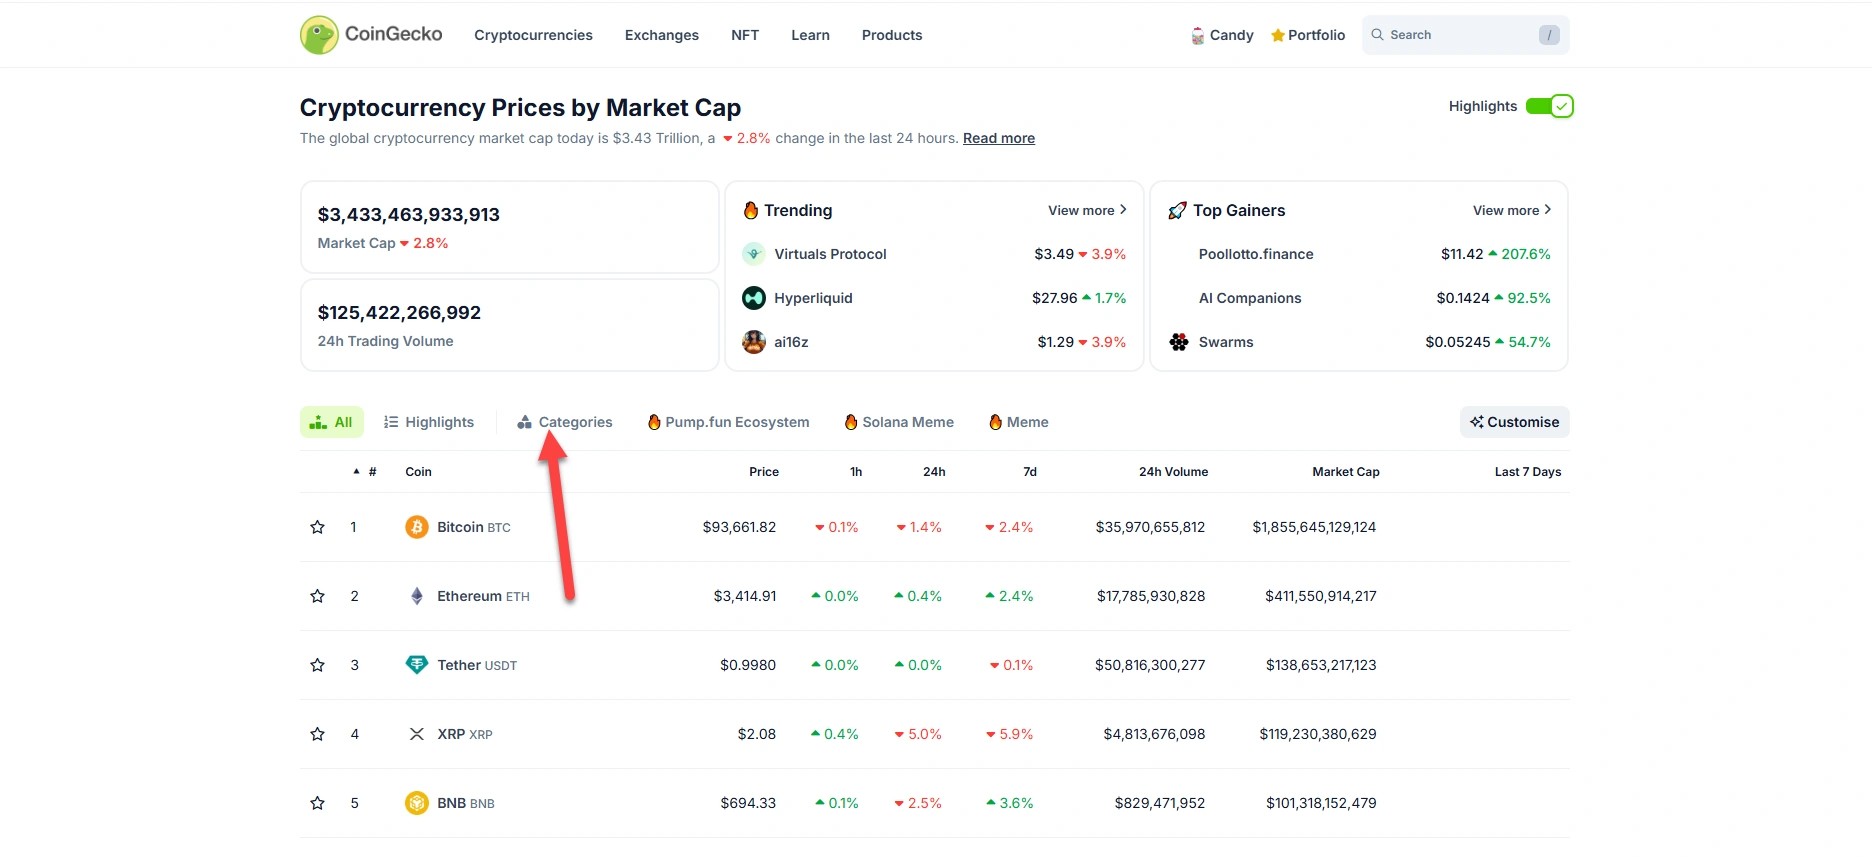Viewport: 1872px width, 857px height.
Task: Turn off the Highlights toggle switch
Action: (1549, 106)
